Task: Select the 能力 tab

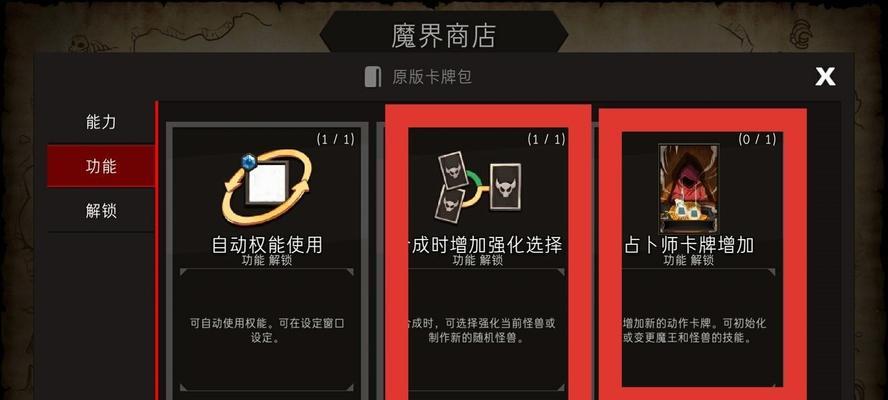Action: (101, 122)
